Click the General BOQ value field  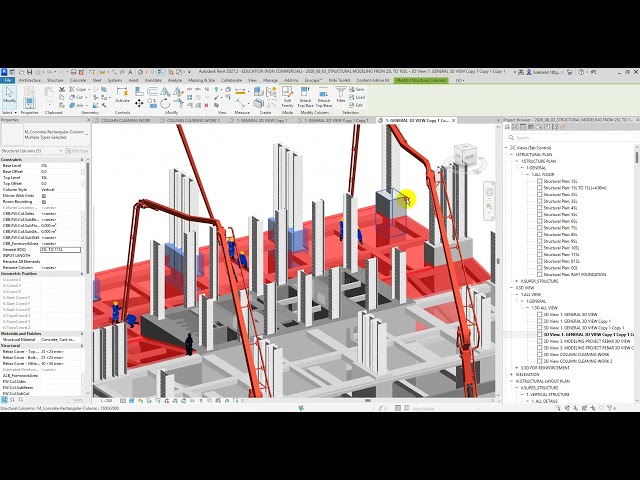60,250
